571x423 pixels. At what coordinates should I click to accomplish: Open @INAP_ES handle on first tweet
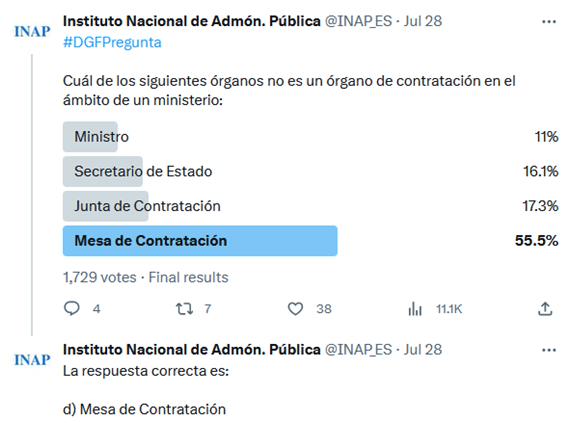[358, 21]
